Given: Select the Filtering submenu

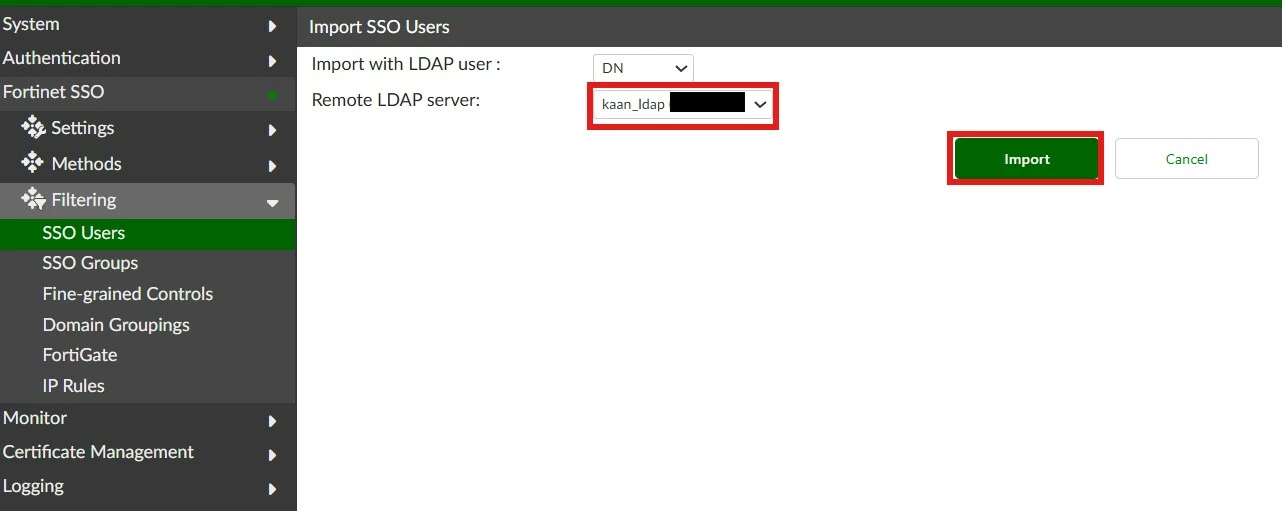Looking at the screenshot, I should point(148,200).
